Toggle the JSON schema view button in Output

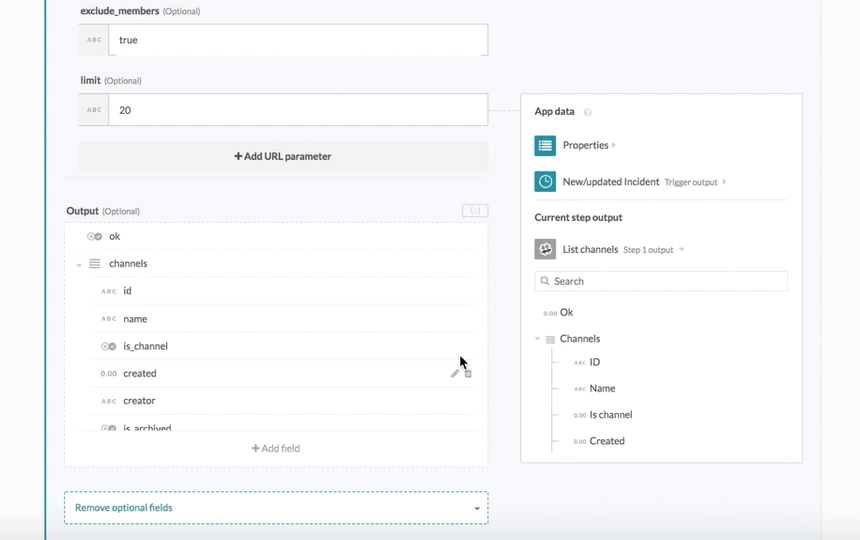[475, 211]
